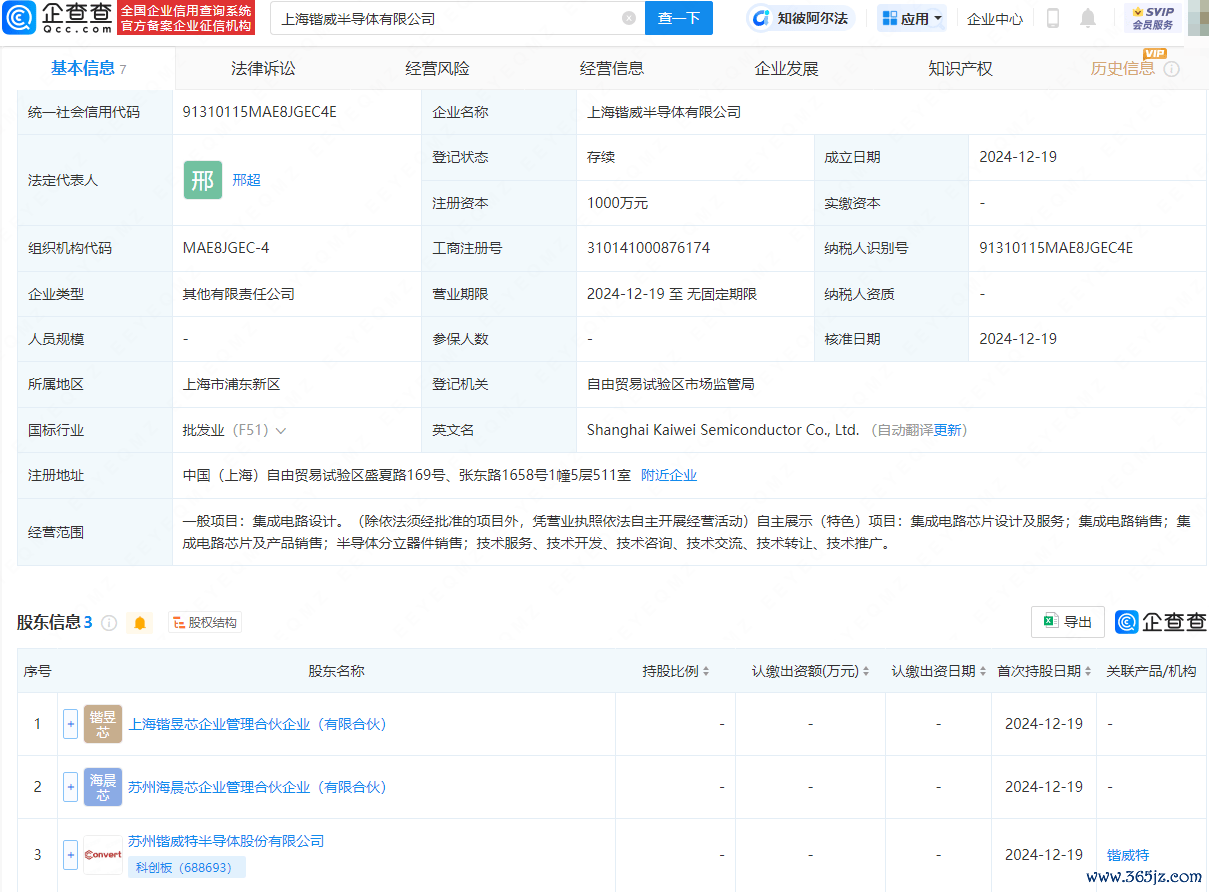
Task: Click 附近企业 link
Action: click(669, 476)
